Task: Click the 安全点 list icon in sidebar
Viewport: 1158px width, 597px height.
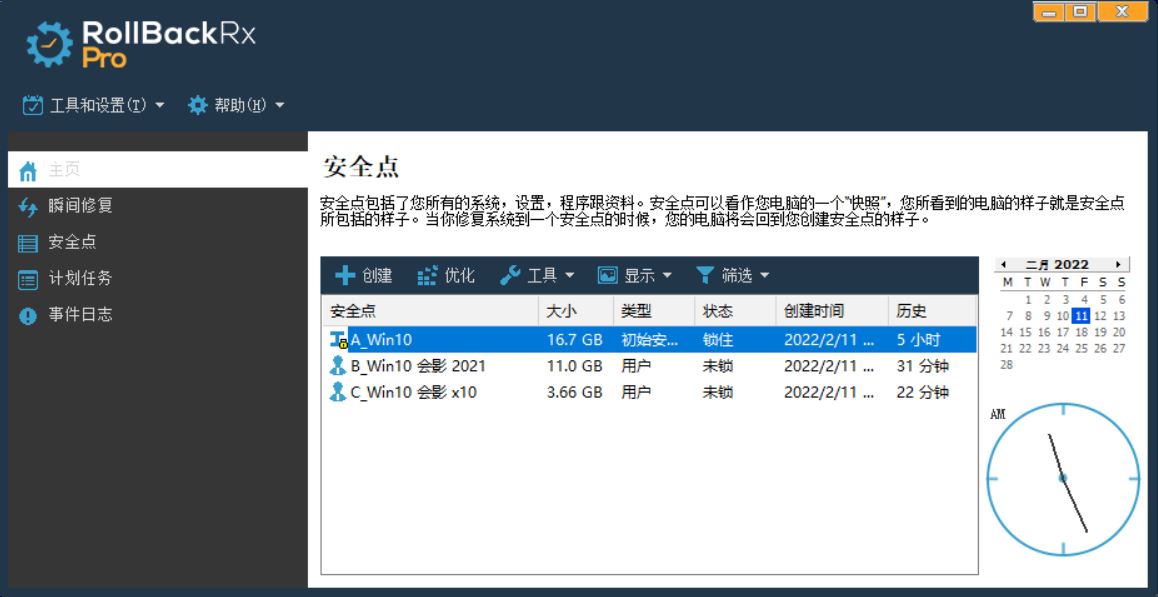Action: tap(28, 243)
